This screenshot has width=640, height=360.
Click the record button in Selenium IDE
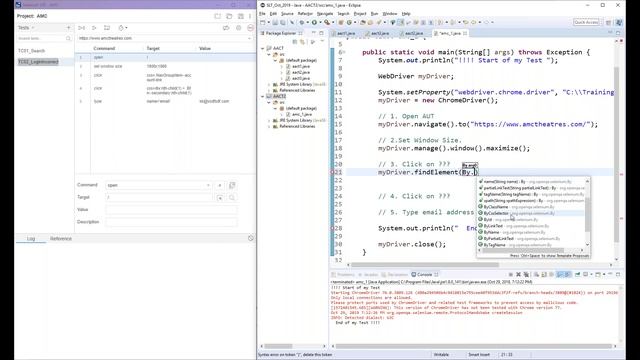(251, 28)
